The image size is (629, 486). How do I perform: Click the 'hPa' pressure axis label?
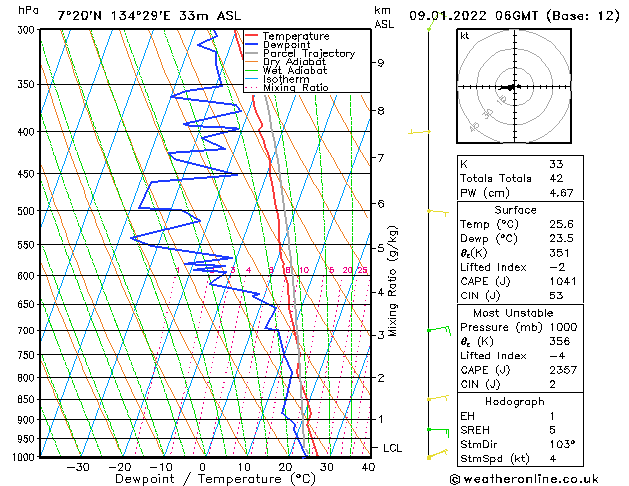[28, 11]
